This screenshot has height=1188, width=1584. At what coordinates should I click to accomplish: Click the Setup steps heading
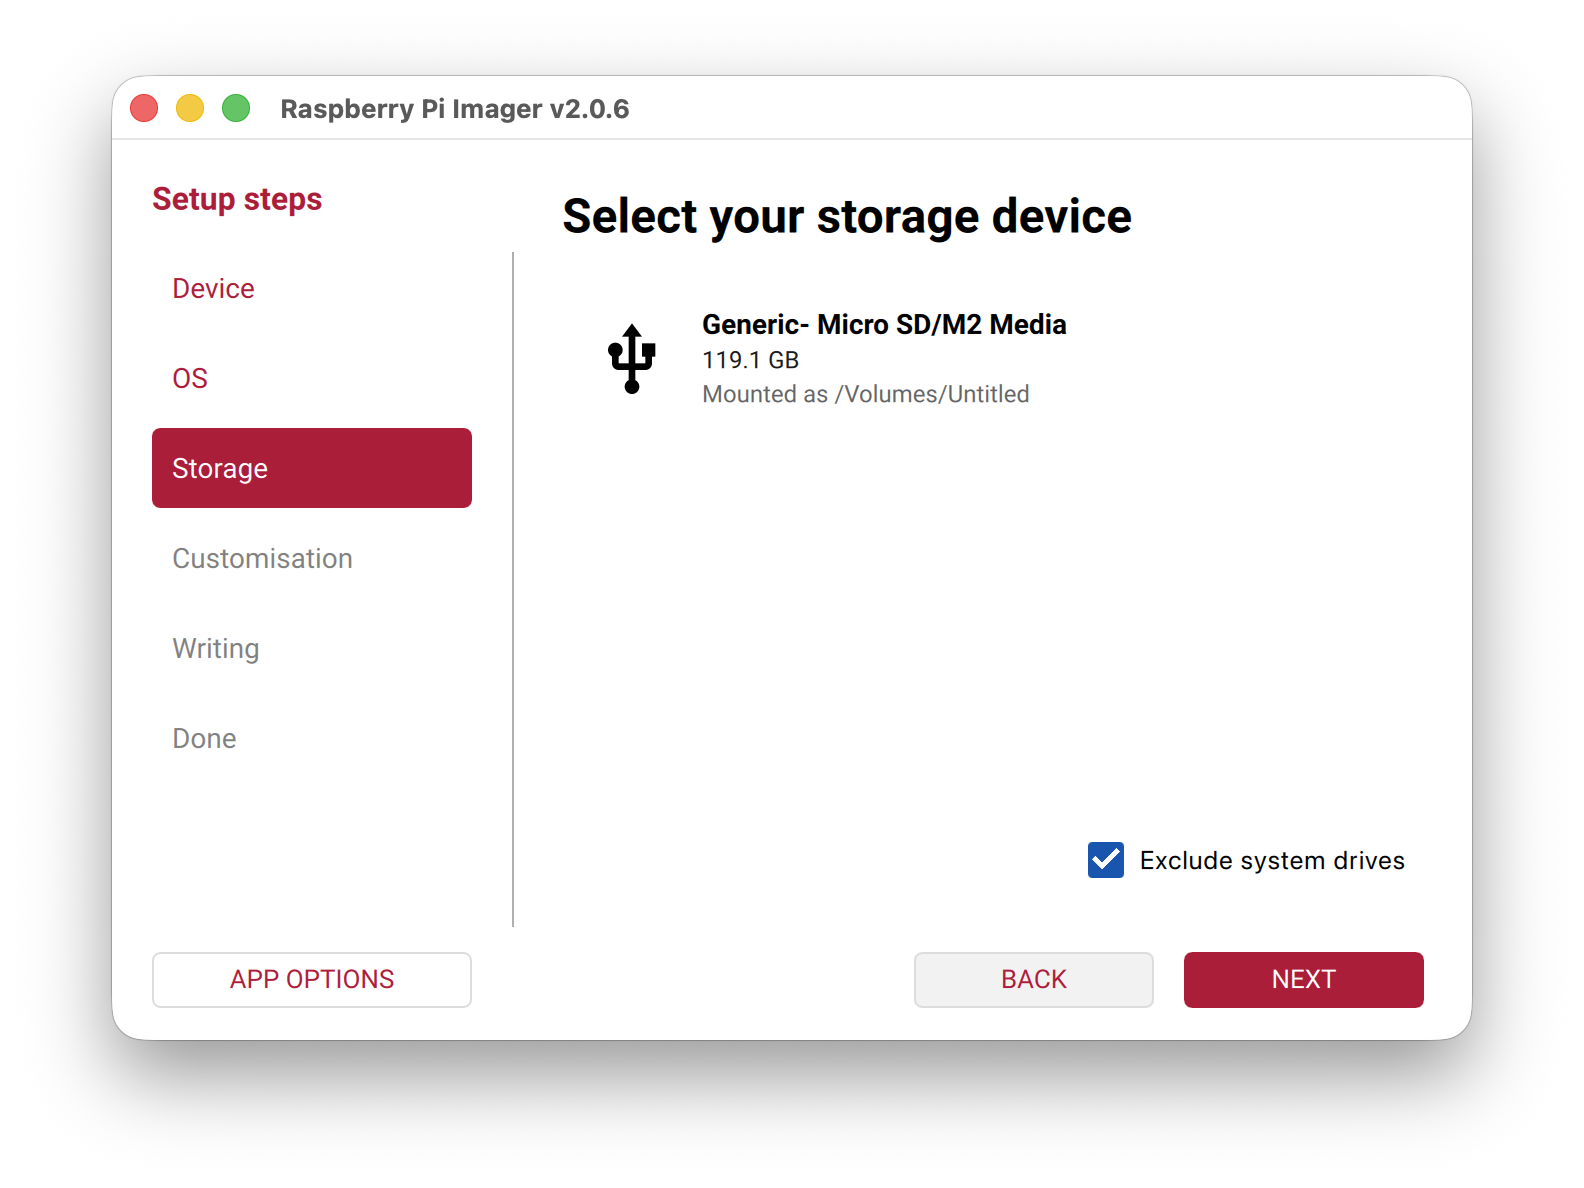point(237,199)
